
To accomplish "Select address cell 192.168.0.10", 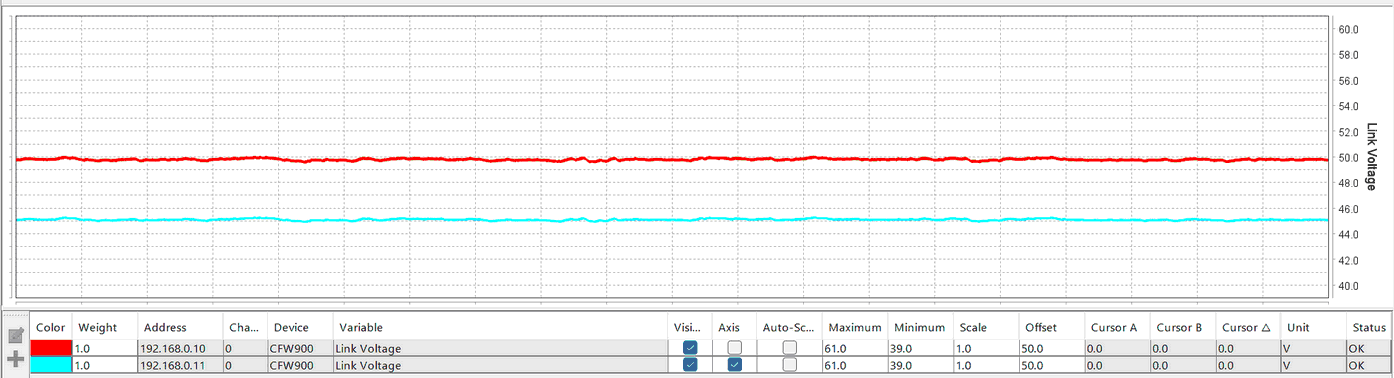I will (180, 348).
